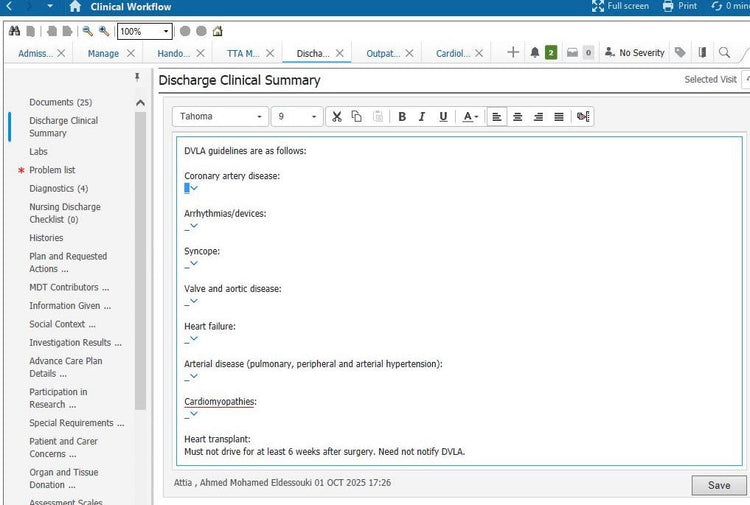This screenshot has height=505, width=750.
Task: Click the sidebar vertical scrollbar
Action: (x=140, y=250)
